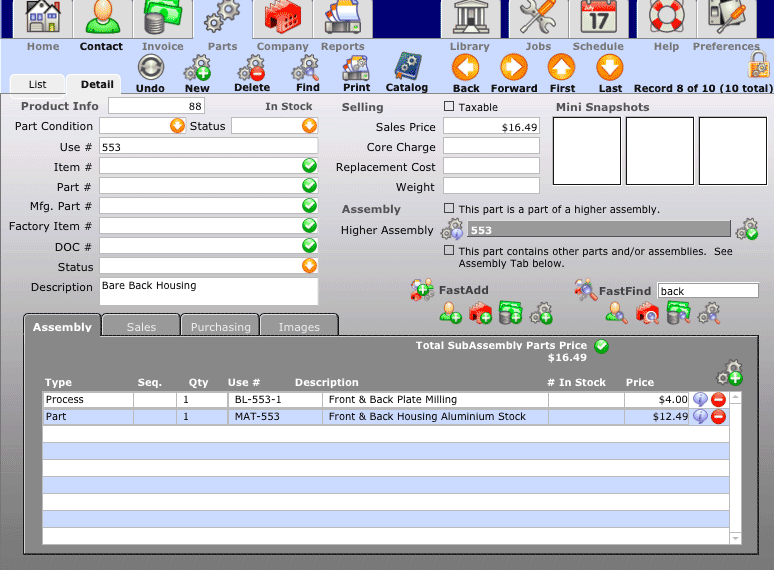Expand the Status dropdown beside Part Condition
This screenshot has height=570, width=774.
[x=309, y=126]
